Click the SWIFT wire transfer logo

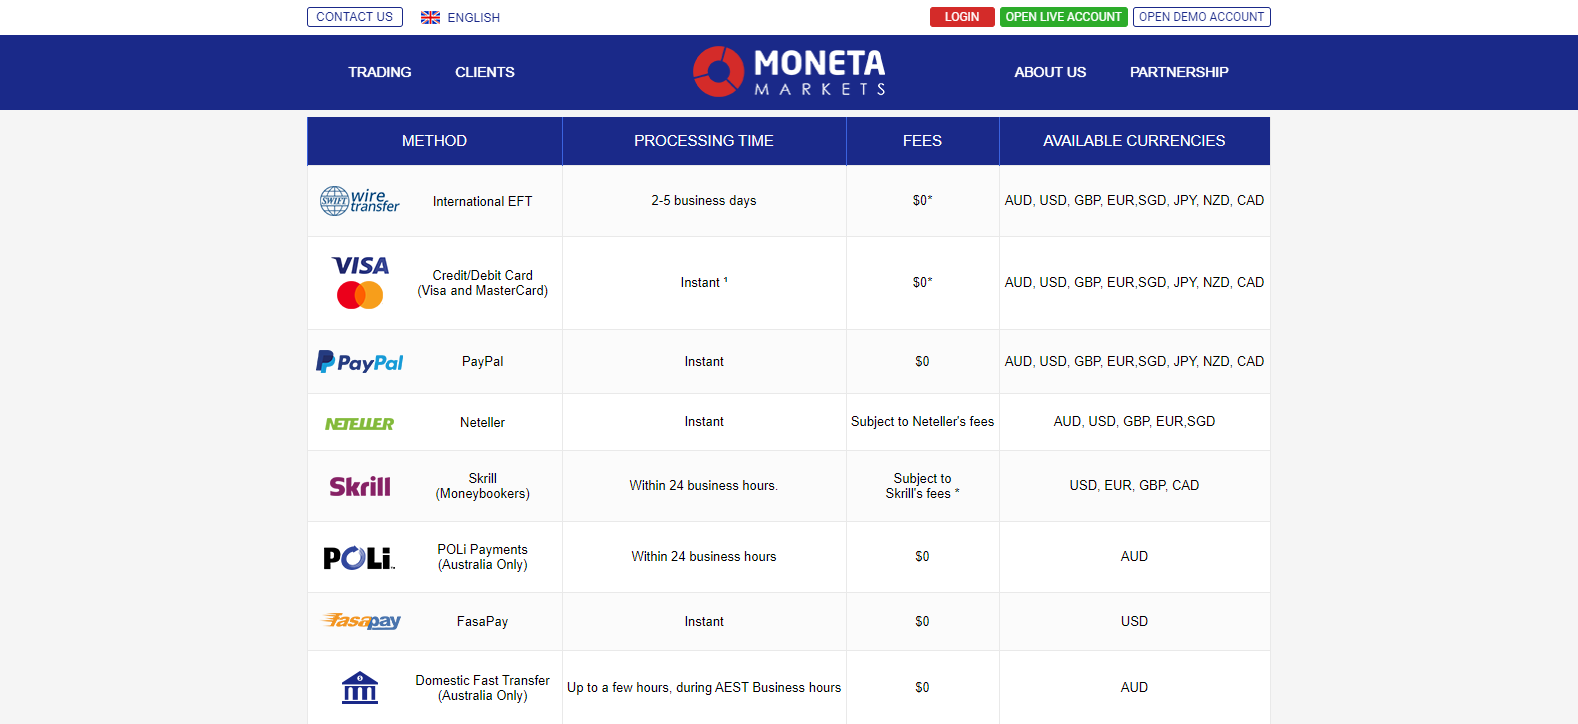click(x=360, y=200)
